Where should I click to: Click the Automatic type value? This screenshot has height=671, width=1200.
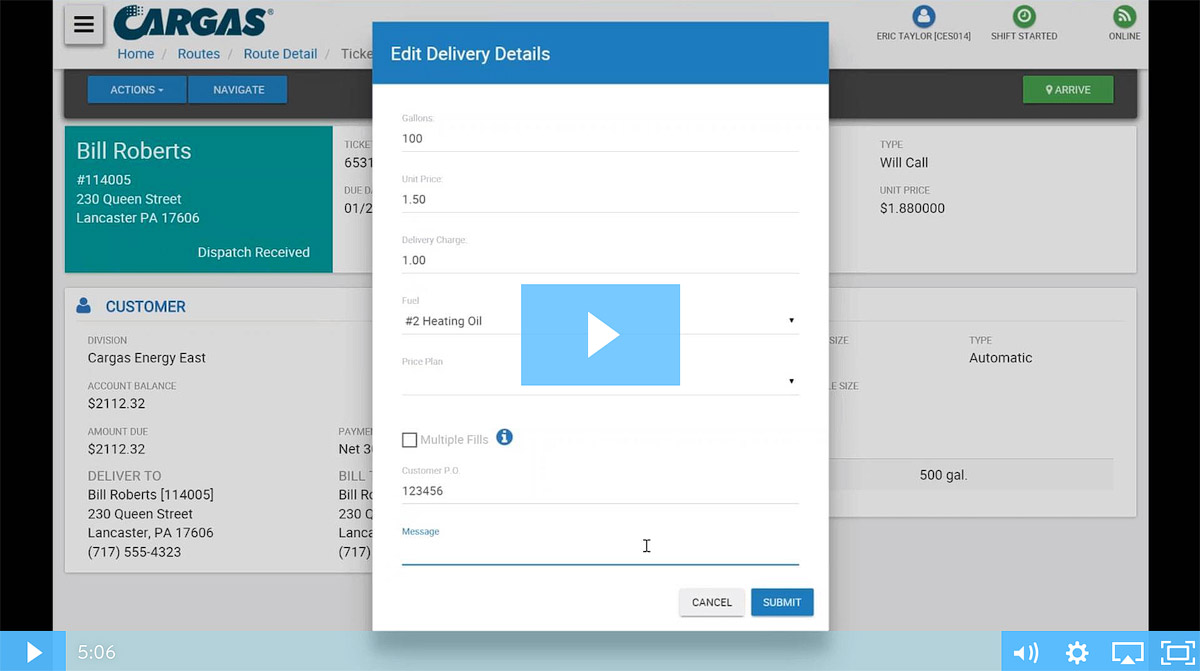pyautogui.click(x=1001, y=358)
